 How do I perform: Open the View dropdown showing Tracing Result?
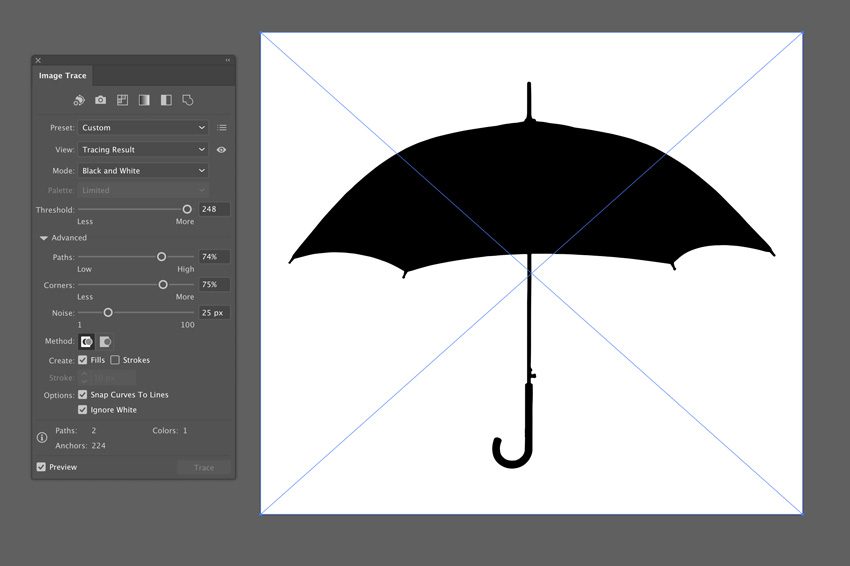[143, 150]
